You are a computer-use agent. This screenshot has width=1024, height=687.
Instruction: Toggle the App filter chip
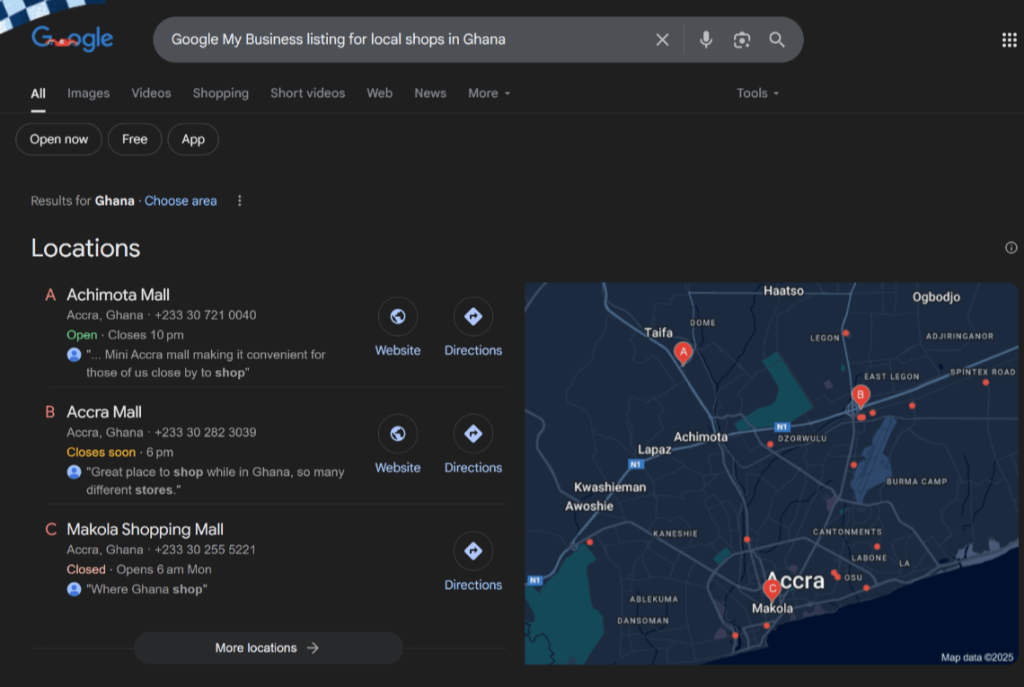coord(193,139)
